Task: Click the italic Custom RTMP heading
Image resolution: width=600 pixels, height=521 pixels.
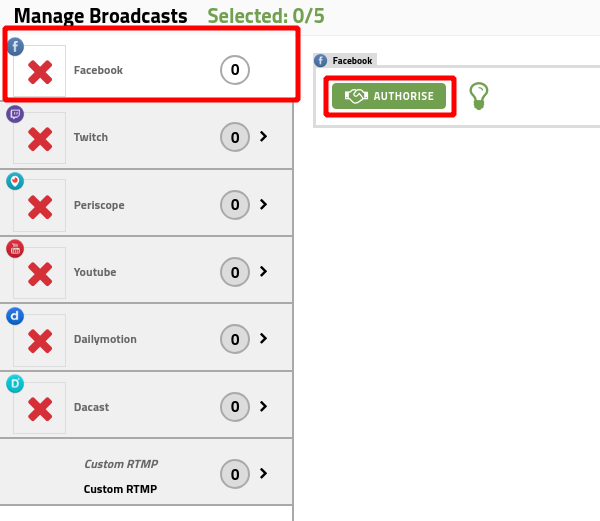Action: (121, 464)
